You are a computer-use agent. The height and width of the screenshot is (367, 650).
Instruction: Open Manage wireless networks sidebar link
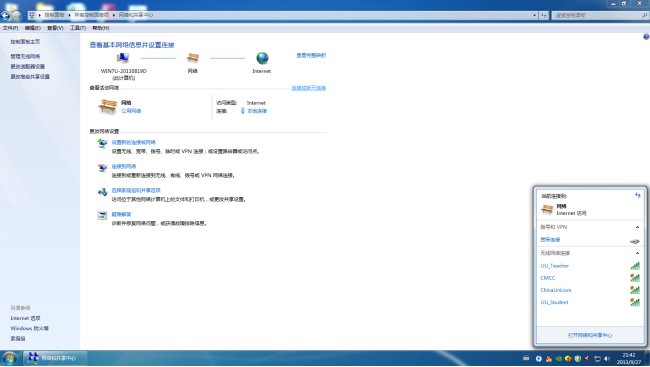(25, 56)
